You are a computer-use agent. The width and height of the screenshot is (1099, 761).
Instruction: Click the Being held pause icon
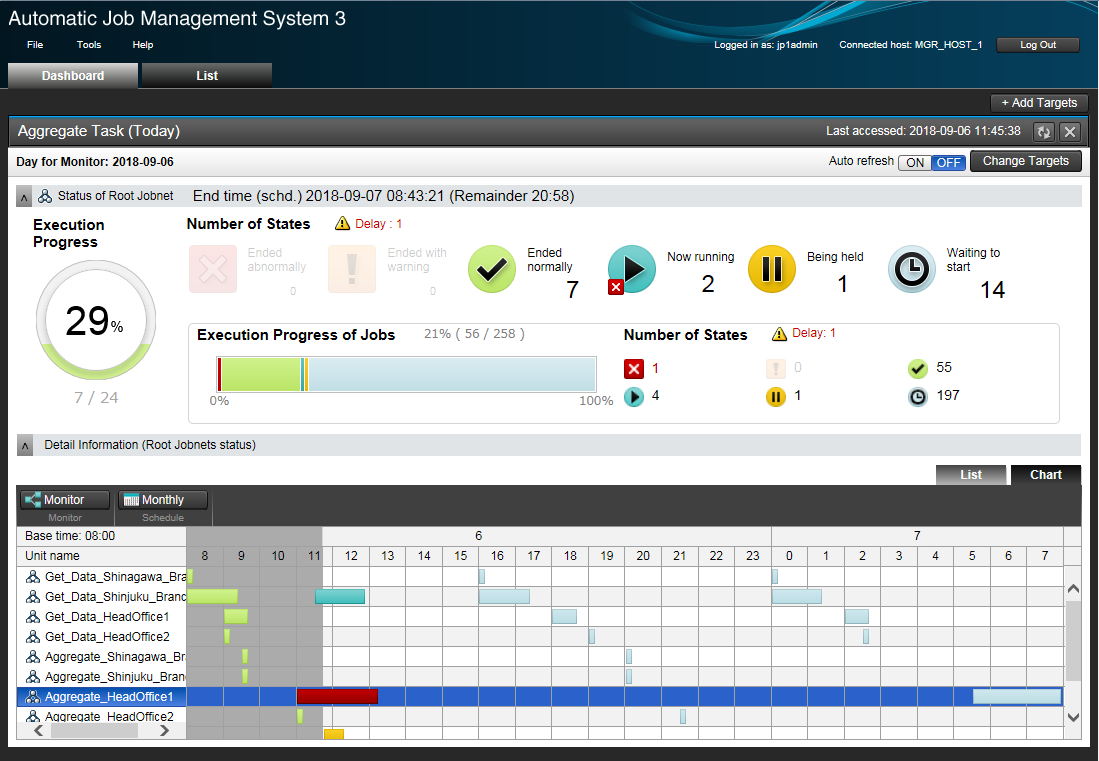click(772, 268)
